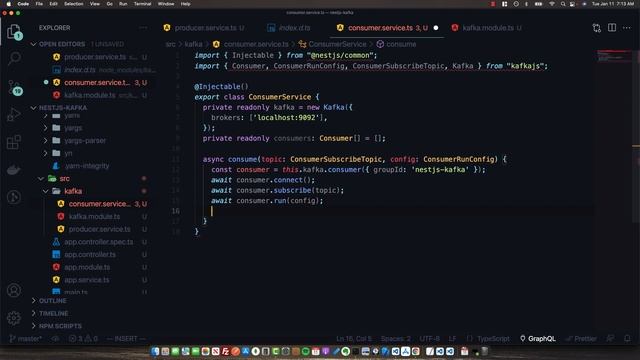Viewport: 640px width, 360px height.
Task: Click the feedback icon in status bar
Action: point(610,338)
